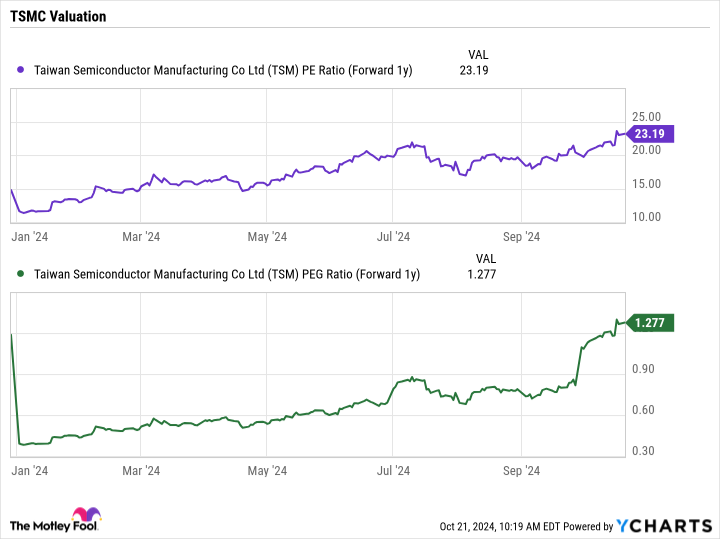Select the TSM PEG Ratio (Forward 1y) legend label

click(x=227, y=274)
